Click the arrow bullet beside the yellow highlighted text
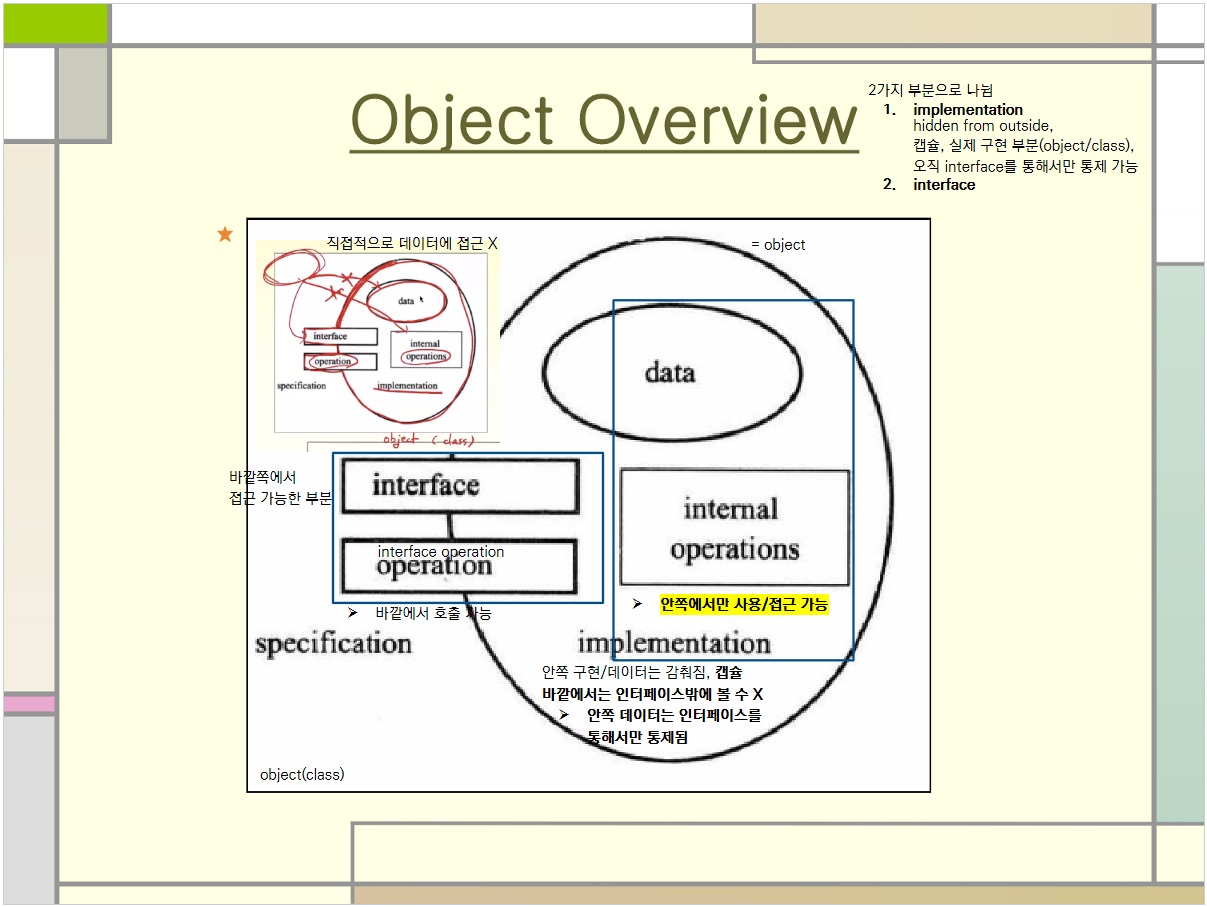The width and height of the screenshot is (1207, 907). coord(637,604)
